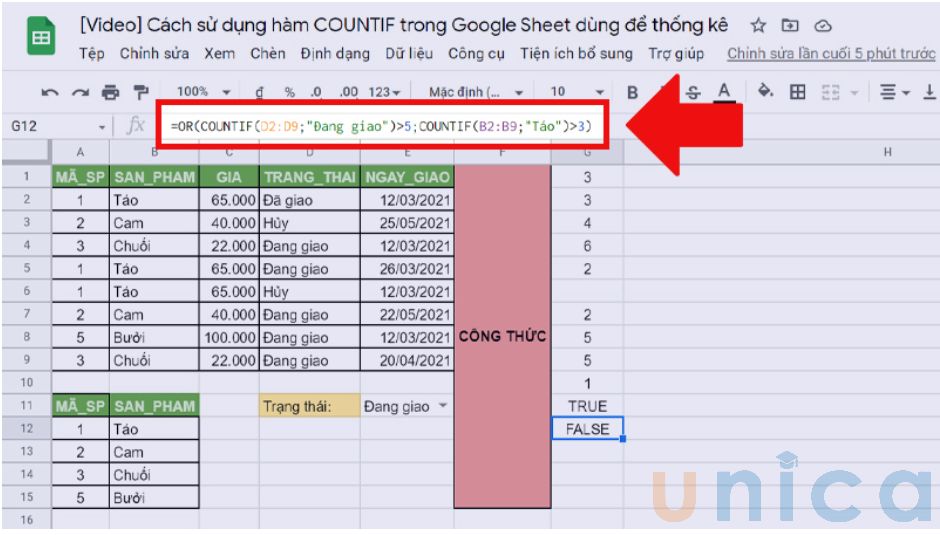Print the spreadsheet

110,92
